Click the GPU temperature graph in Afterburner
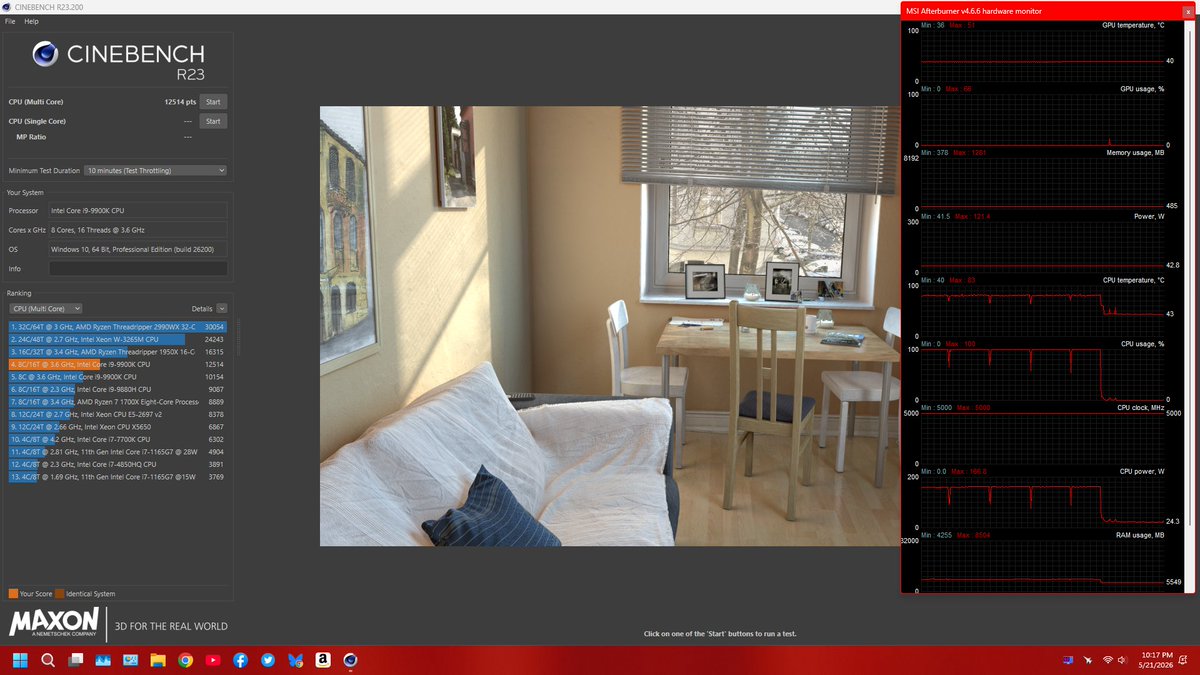 [1042, 55]
